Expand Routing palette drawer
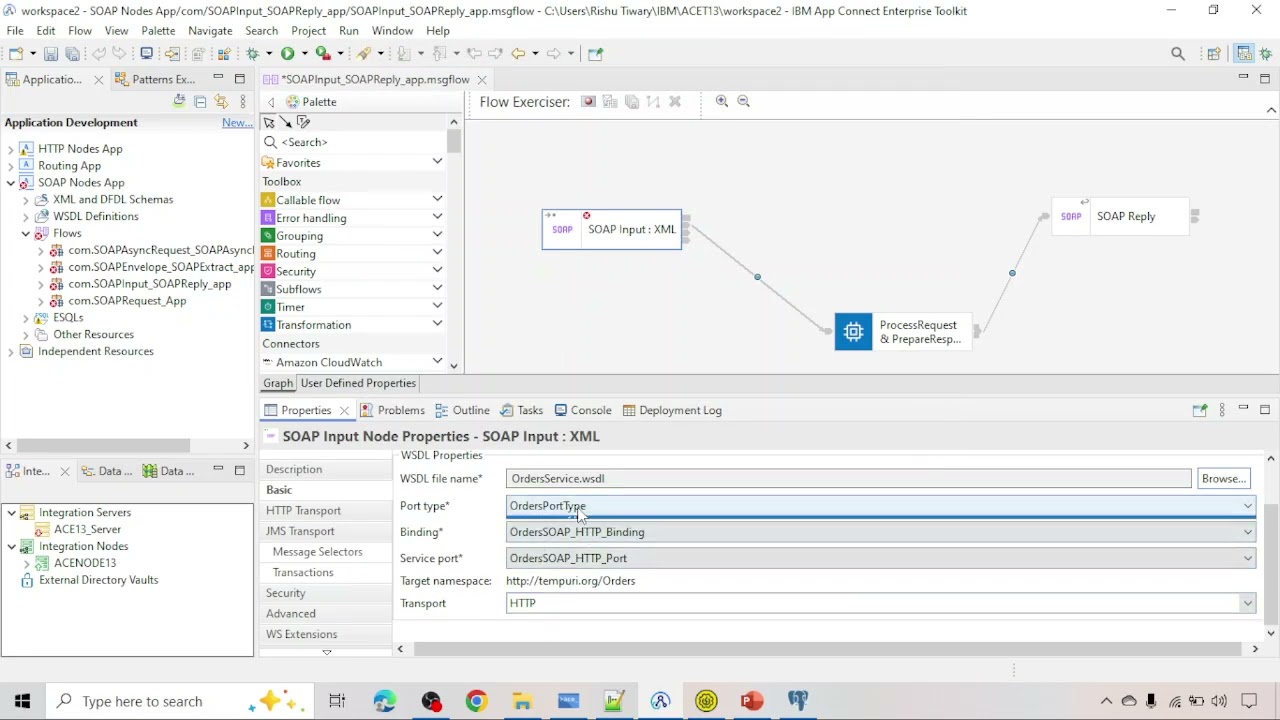 point(437,252)
